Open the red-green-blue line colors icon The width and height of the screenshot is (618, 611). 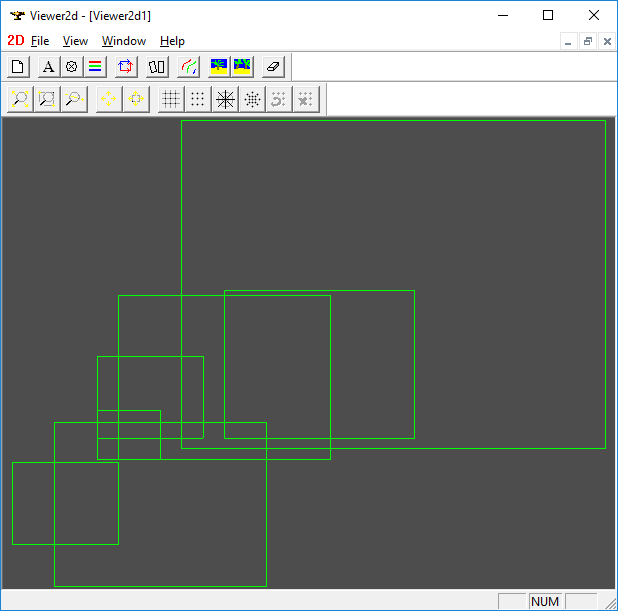pyautogui.click(x=96, y=67)
